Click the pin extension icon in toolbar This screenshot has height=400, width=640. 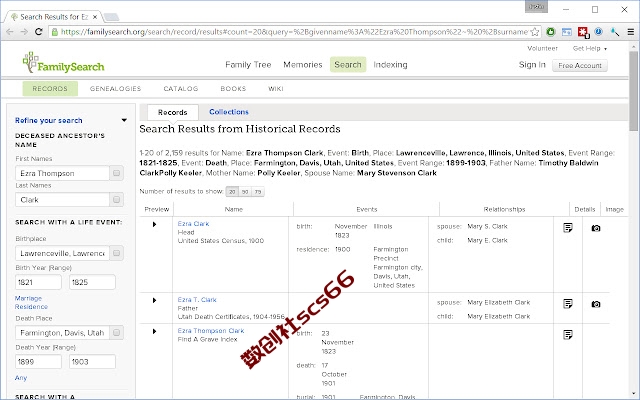coord(615,32)
